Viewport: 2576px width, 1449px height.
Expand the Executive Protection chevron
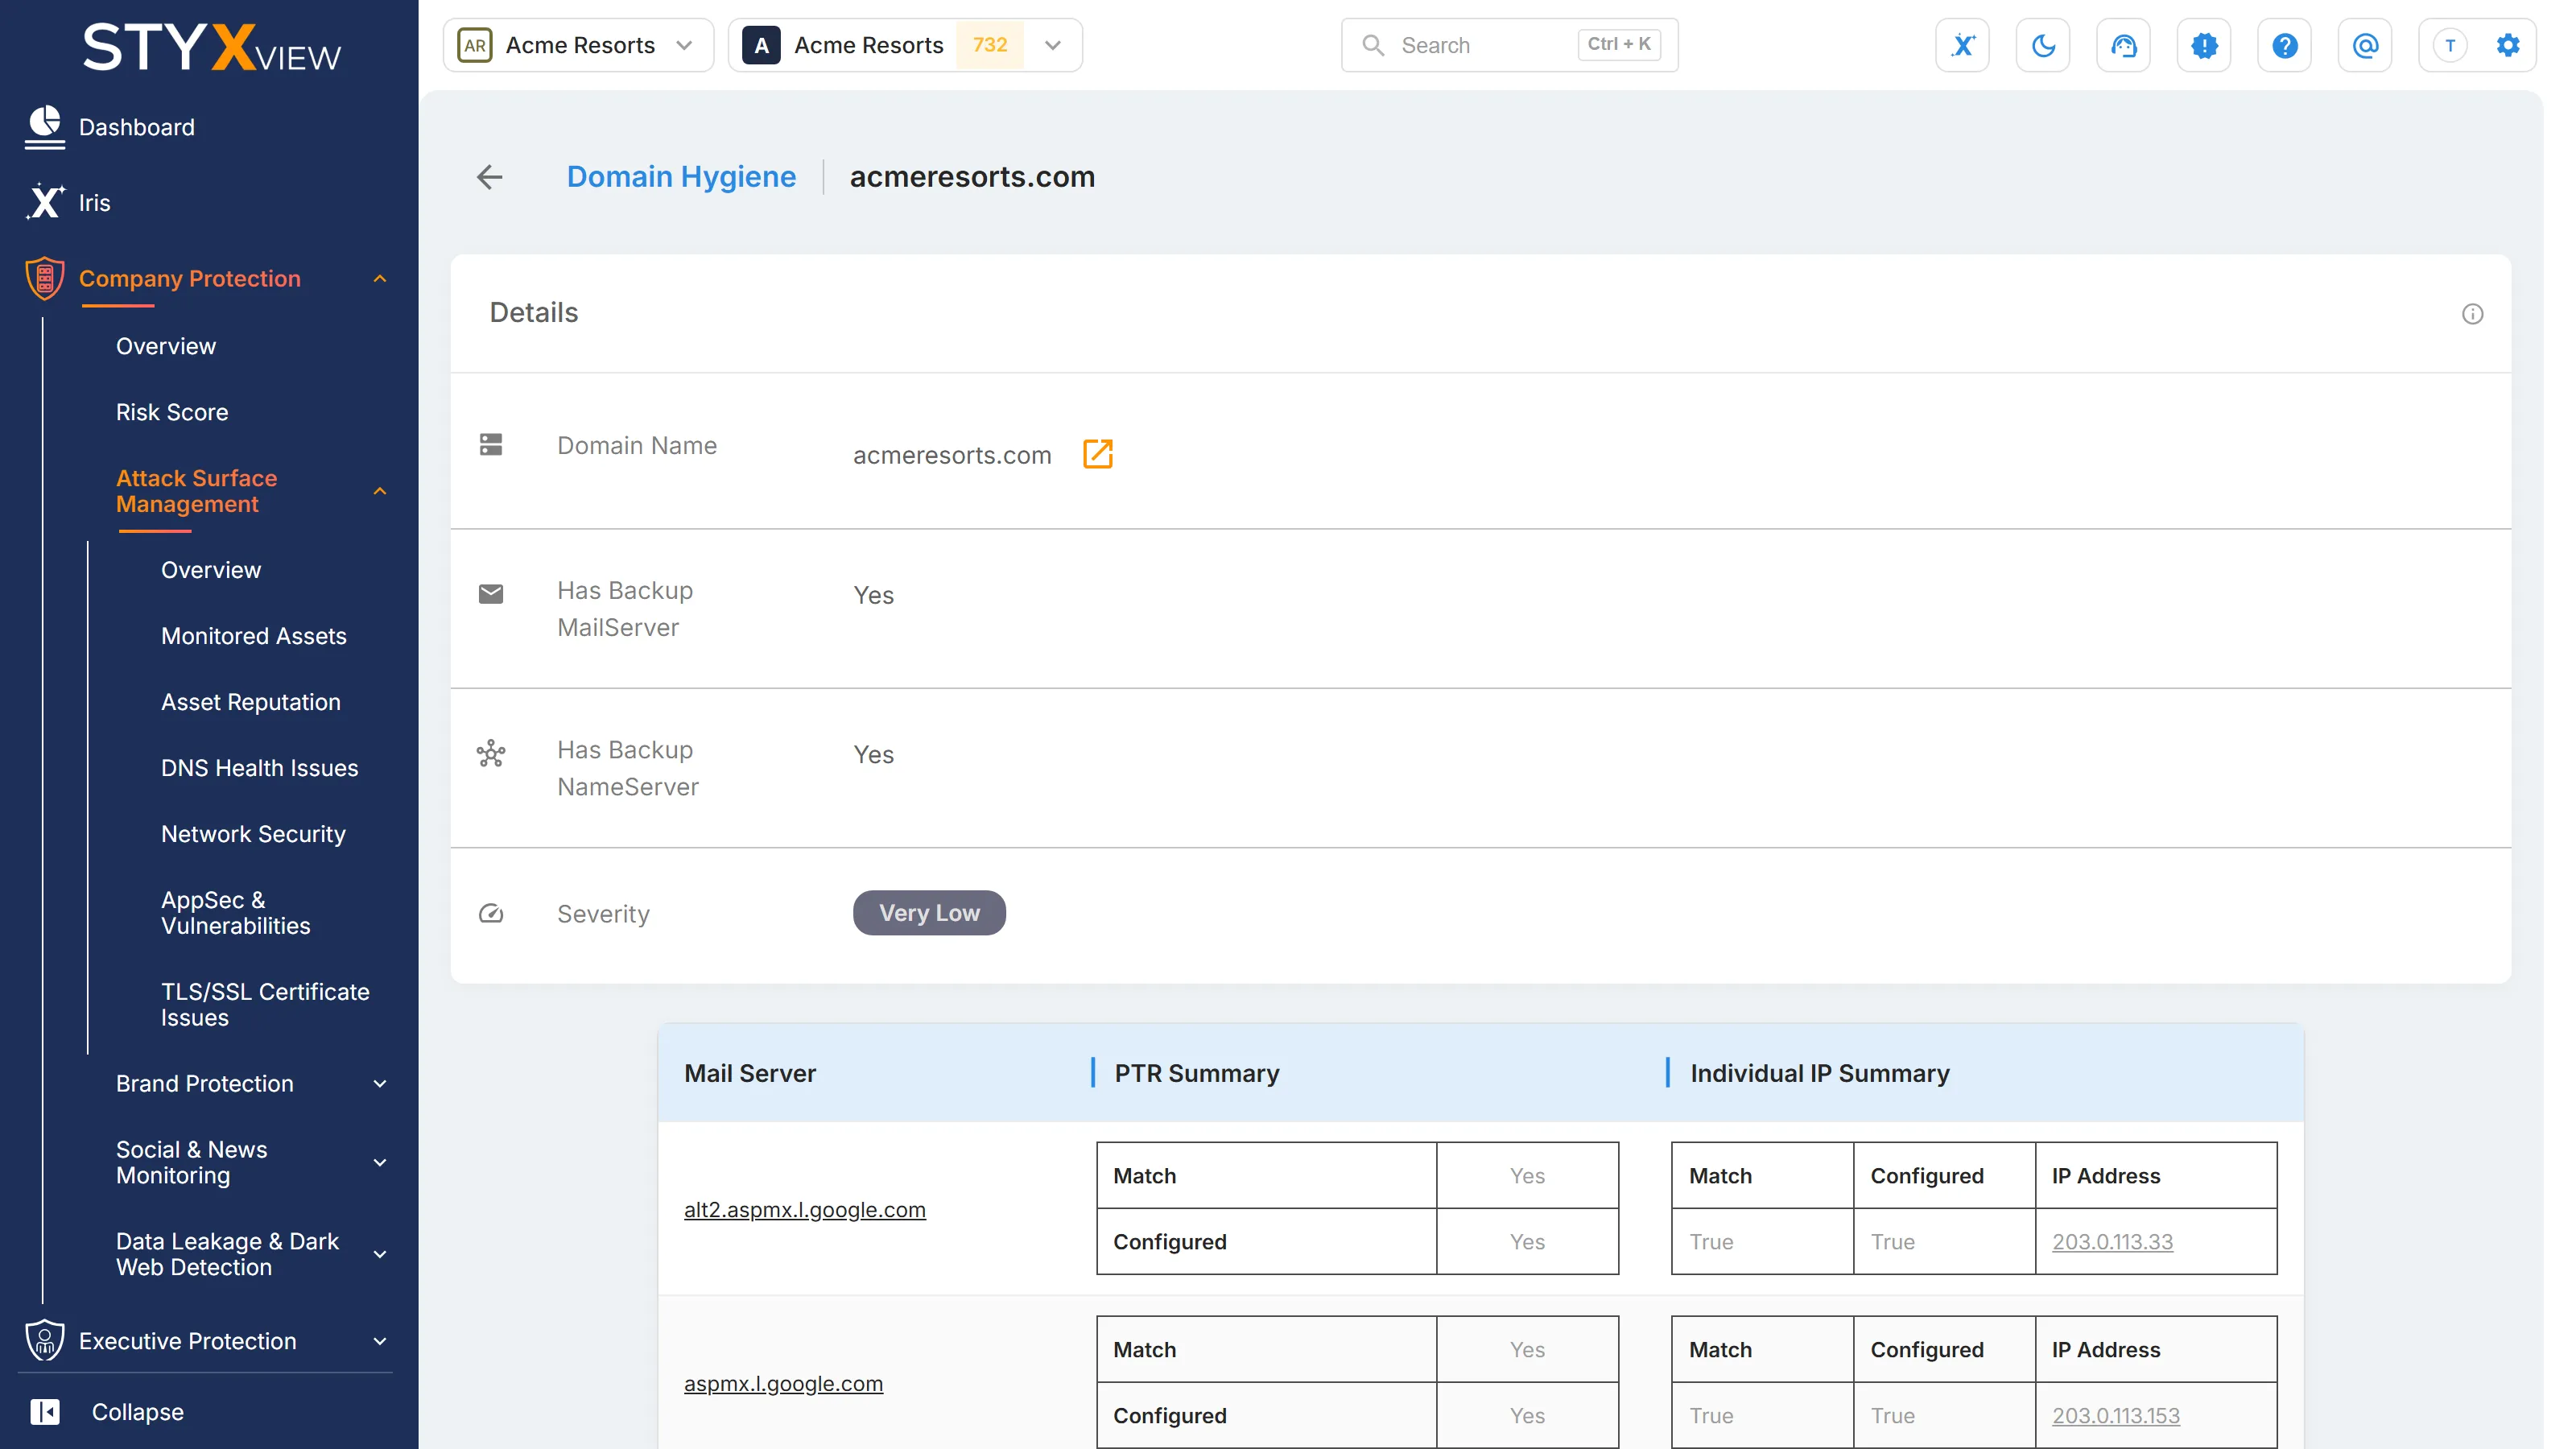(380, 1341)
